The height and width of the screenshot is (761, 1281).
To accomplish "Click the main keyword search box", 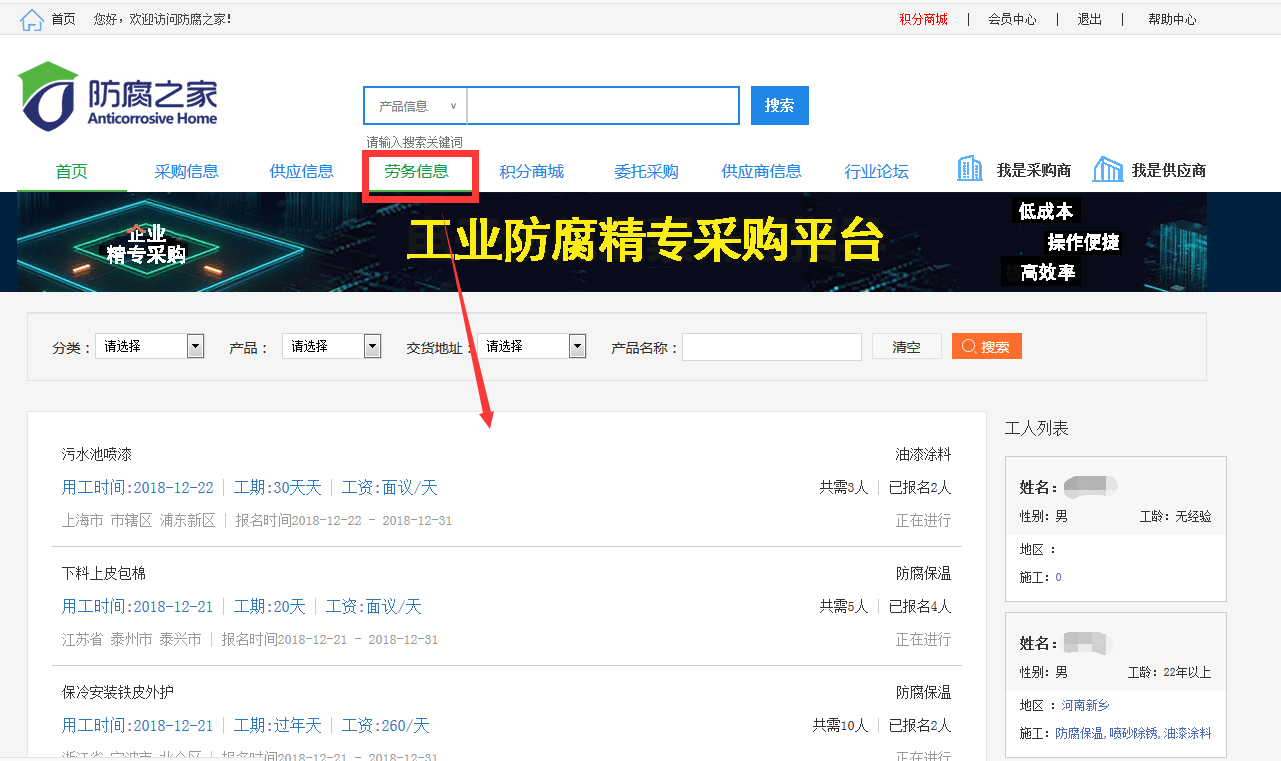I will click(x=602, y=106).
